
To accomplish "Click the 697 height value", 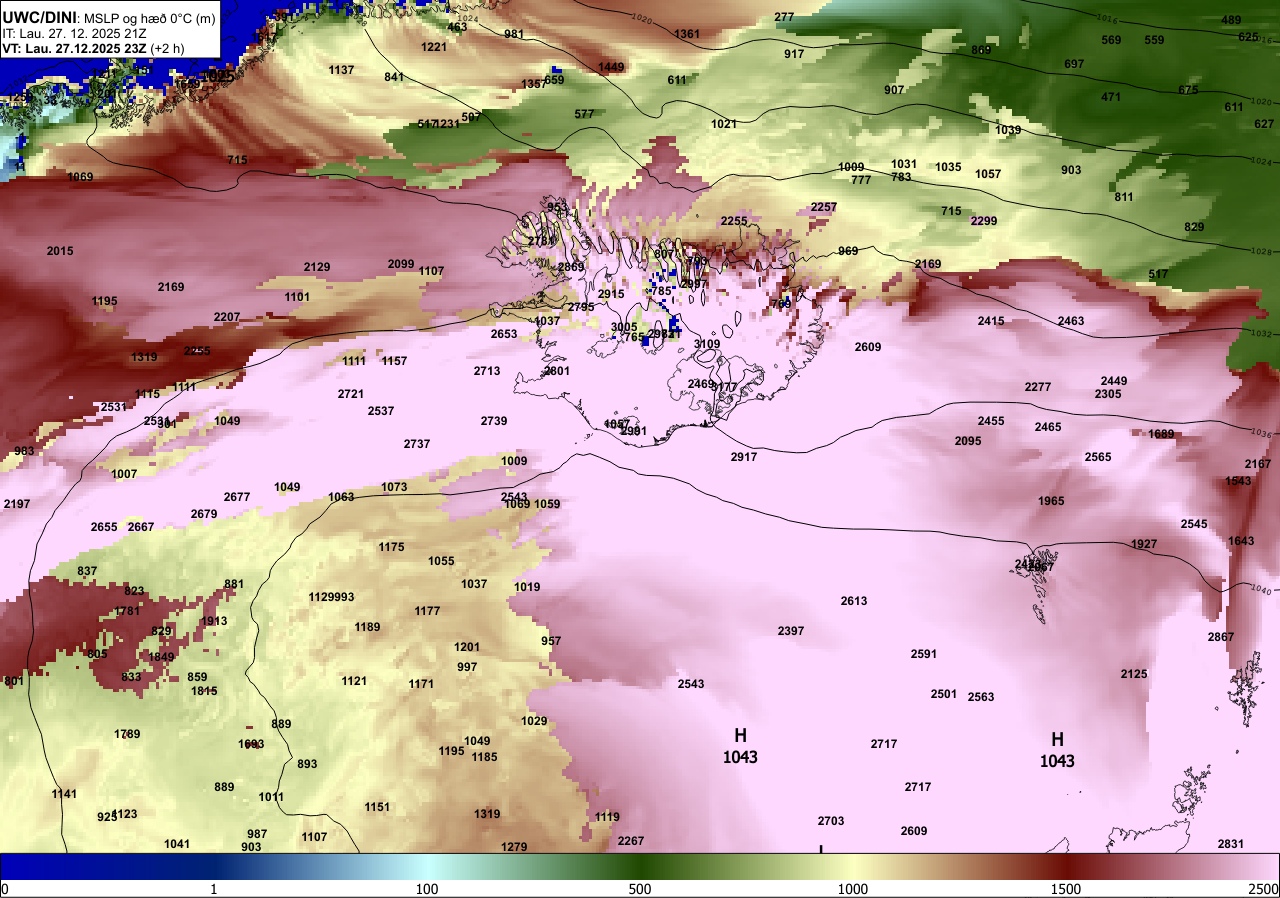I will (x=1074, y=64).
